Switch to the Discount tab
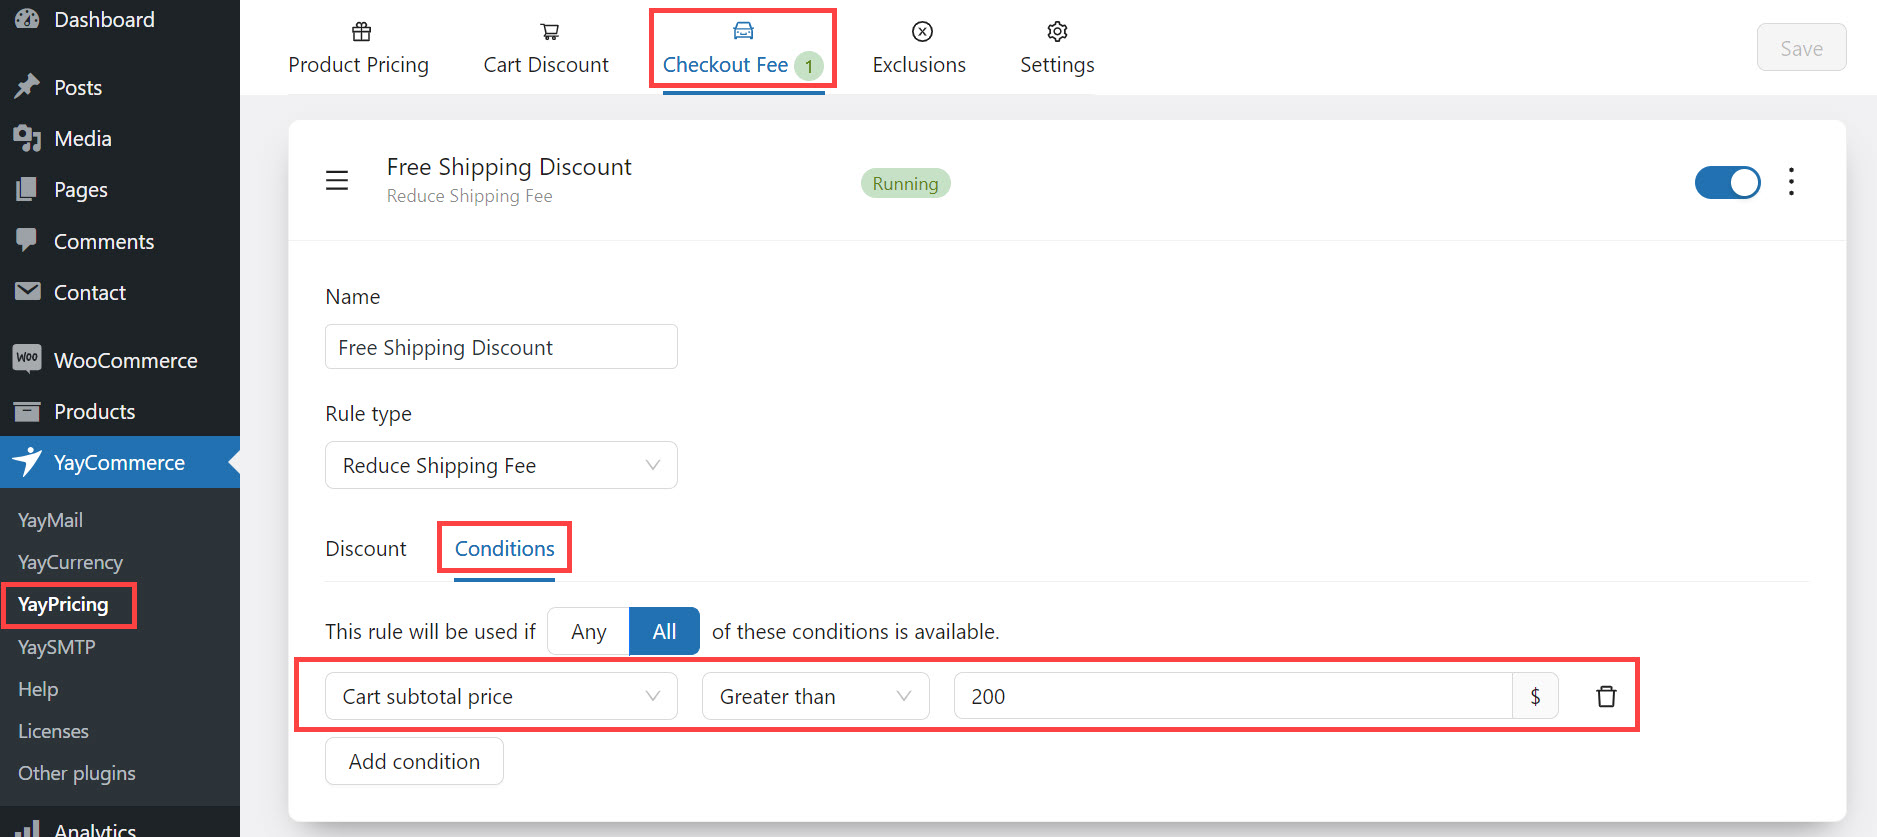 (366, 549)
